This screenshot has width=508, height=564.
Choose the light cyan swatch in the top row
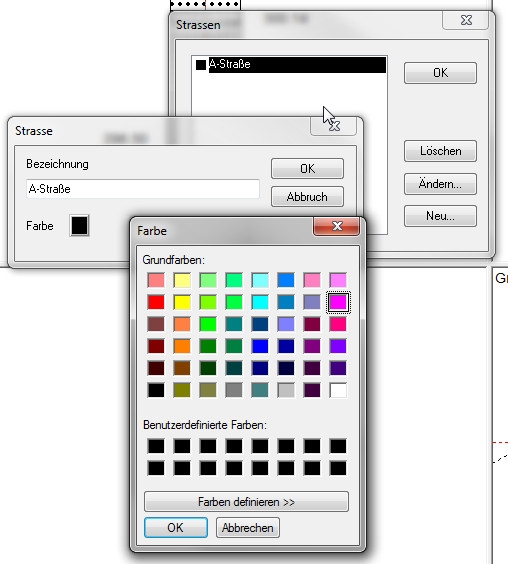tap(260, 280)
